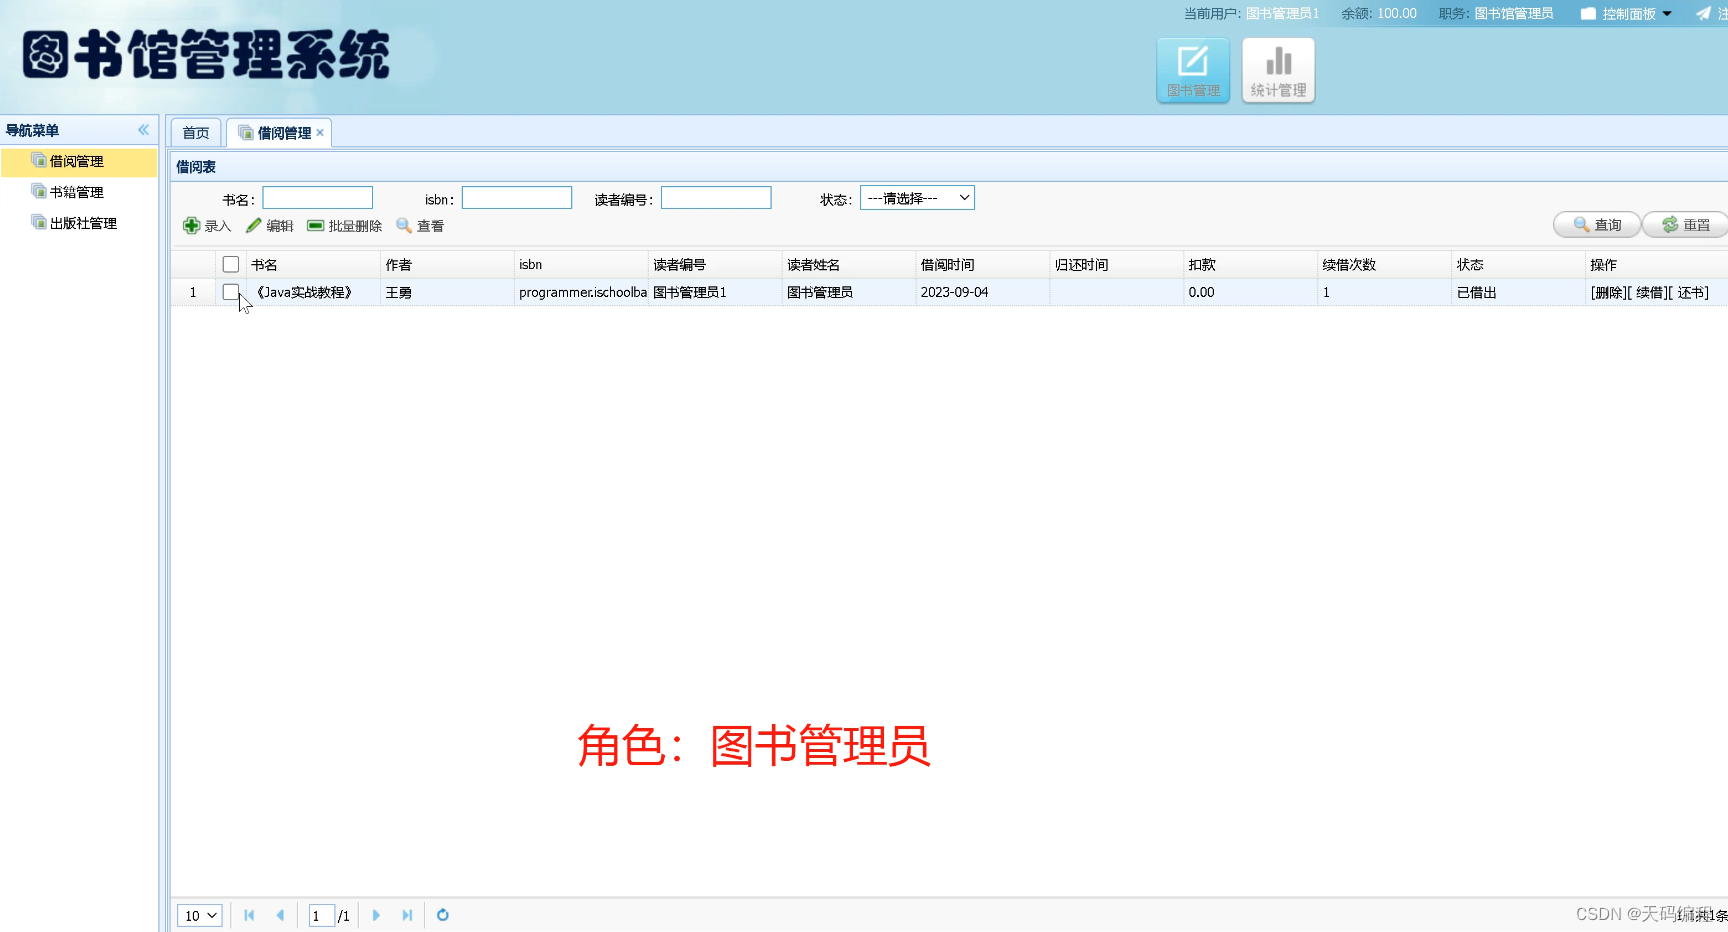Select 书籍管理 in navigation menu
1728x932 pixels.
[x=77, y=192]
